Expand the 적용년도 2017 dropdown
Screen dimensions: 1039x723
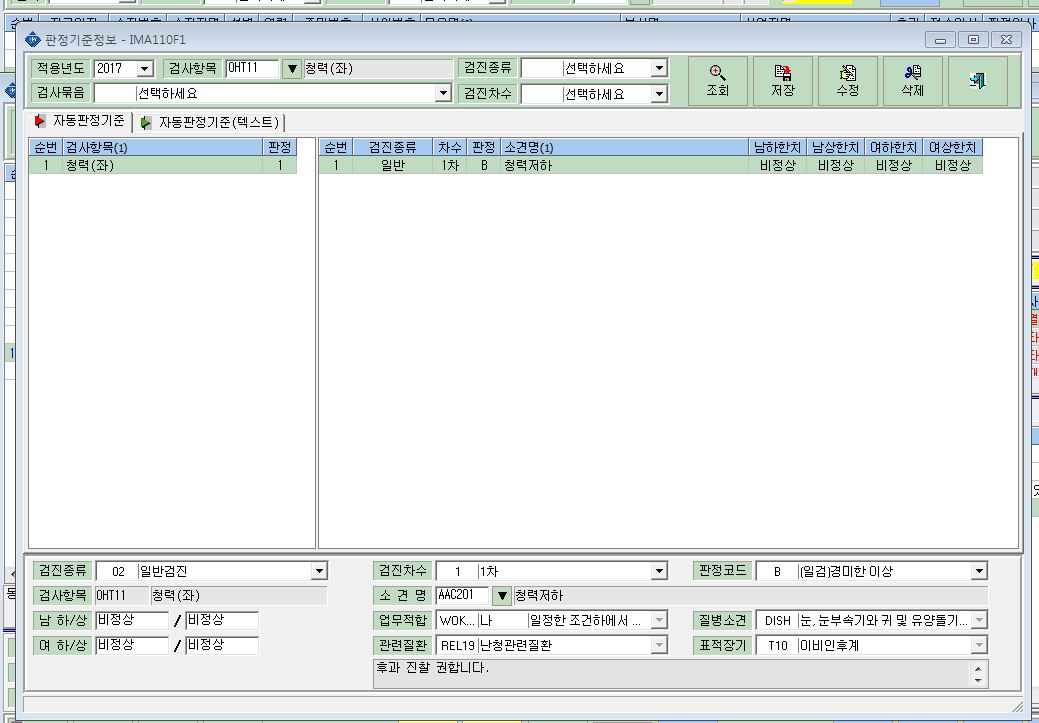coord(145,69)
